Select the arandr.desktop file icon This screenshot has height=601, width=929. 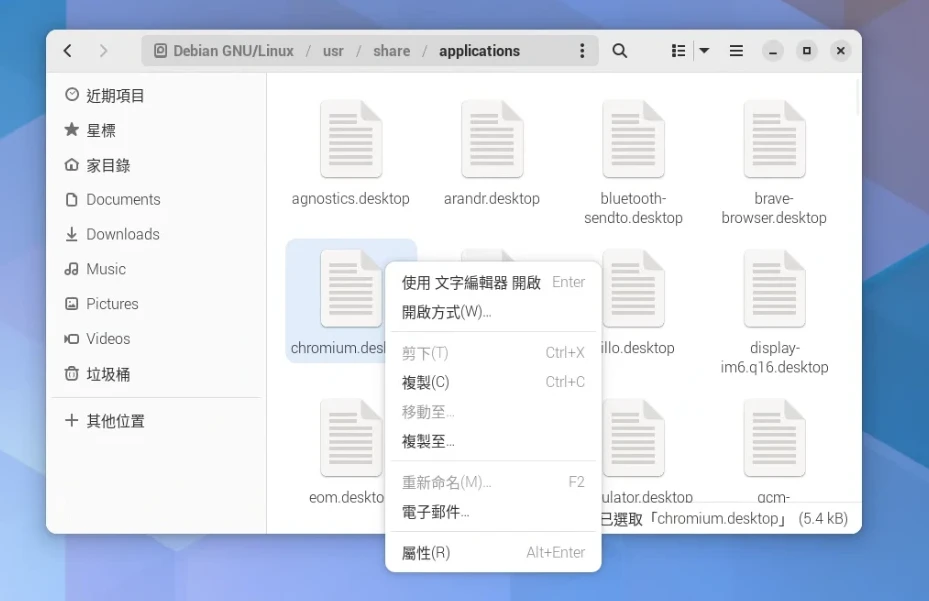click(x=492, y=140)
